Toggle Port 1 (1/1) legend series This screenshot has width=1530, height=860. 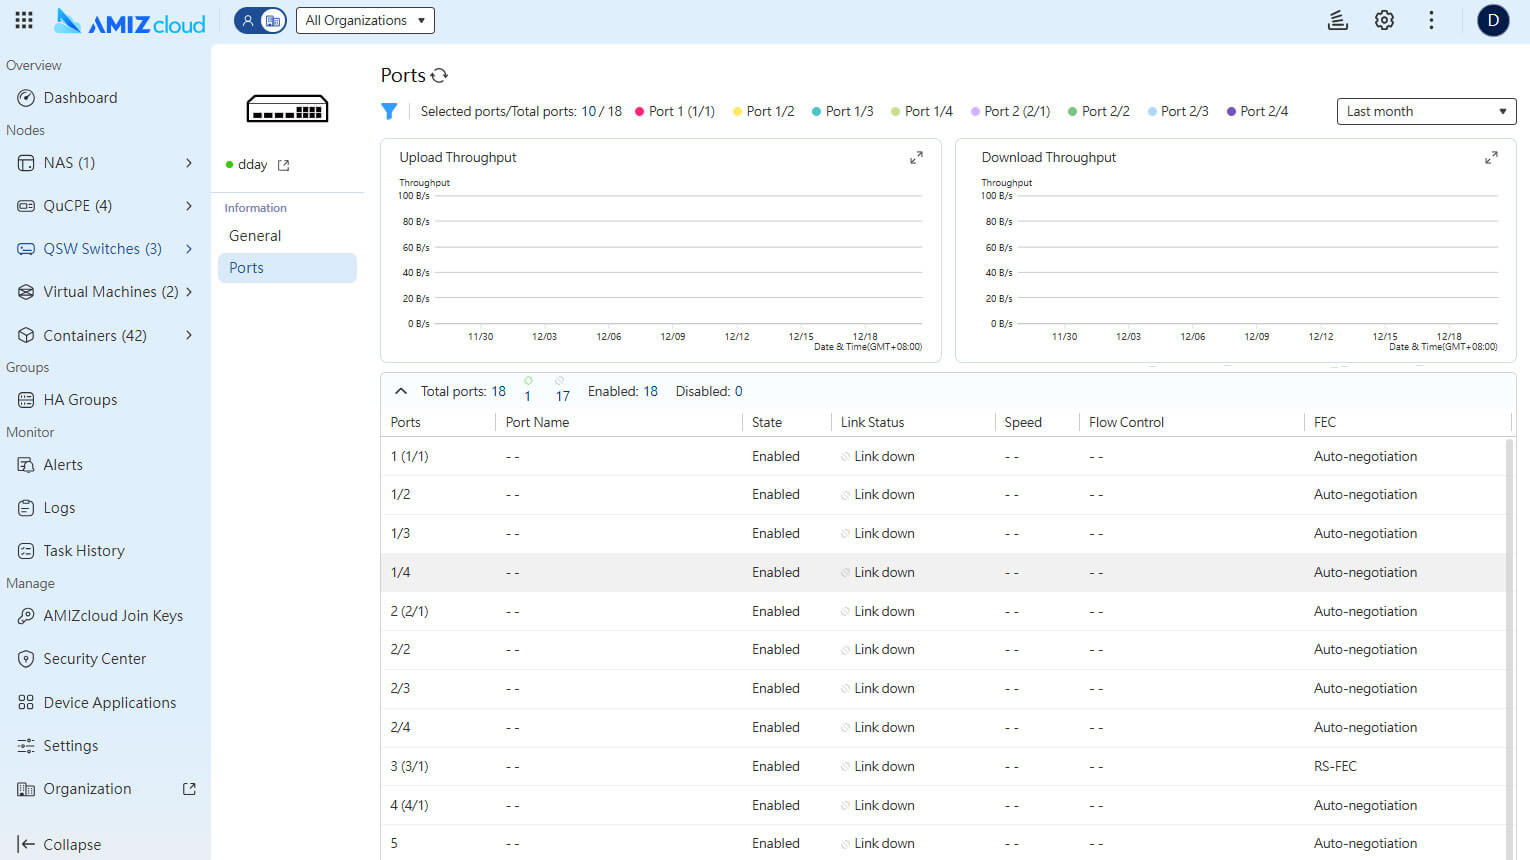675,112
